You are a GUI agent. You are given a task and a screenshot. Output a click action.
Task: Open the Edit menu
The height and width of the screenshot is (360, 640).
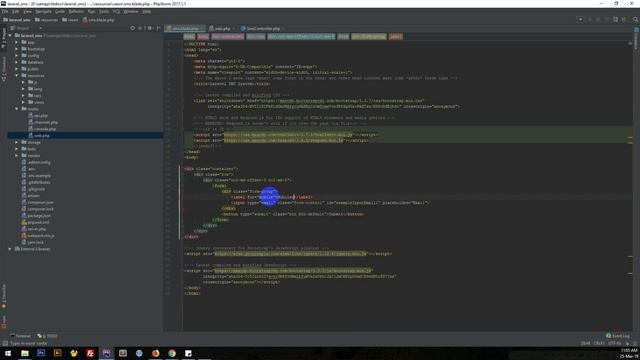(16, 11)
